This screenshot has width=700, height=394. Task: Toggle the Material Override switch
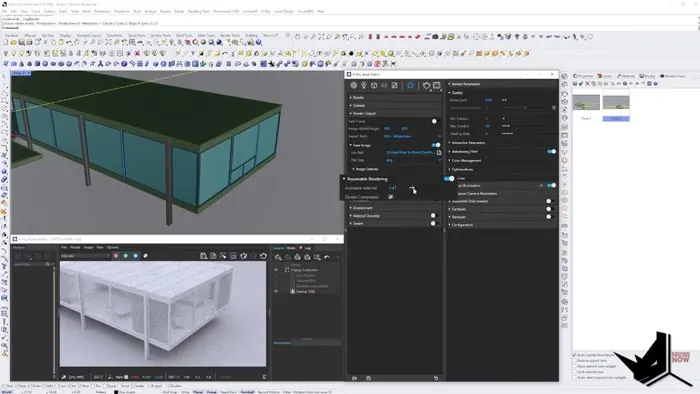point(434,216)
